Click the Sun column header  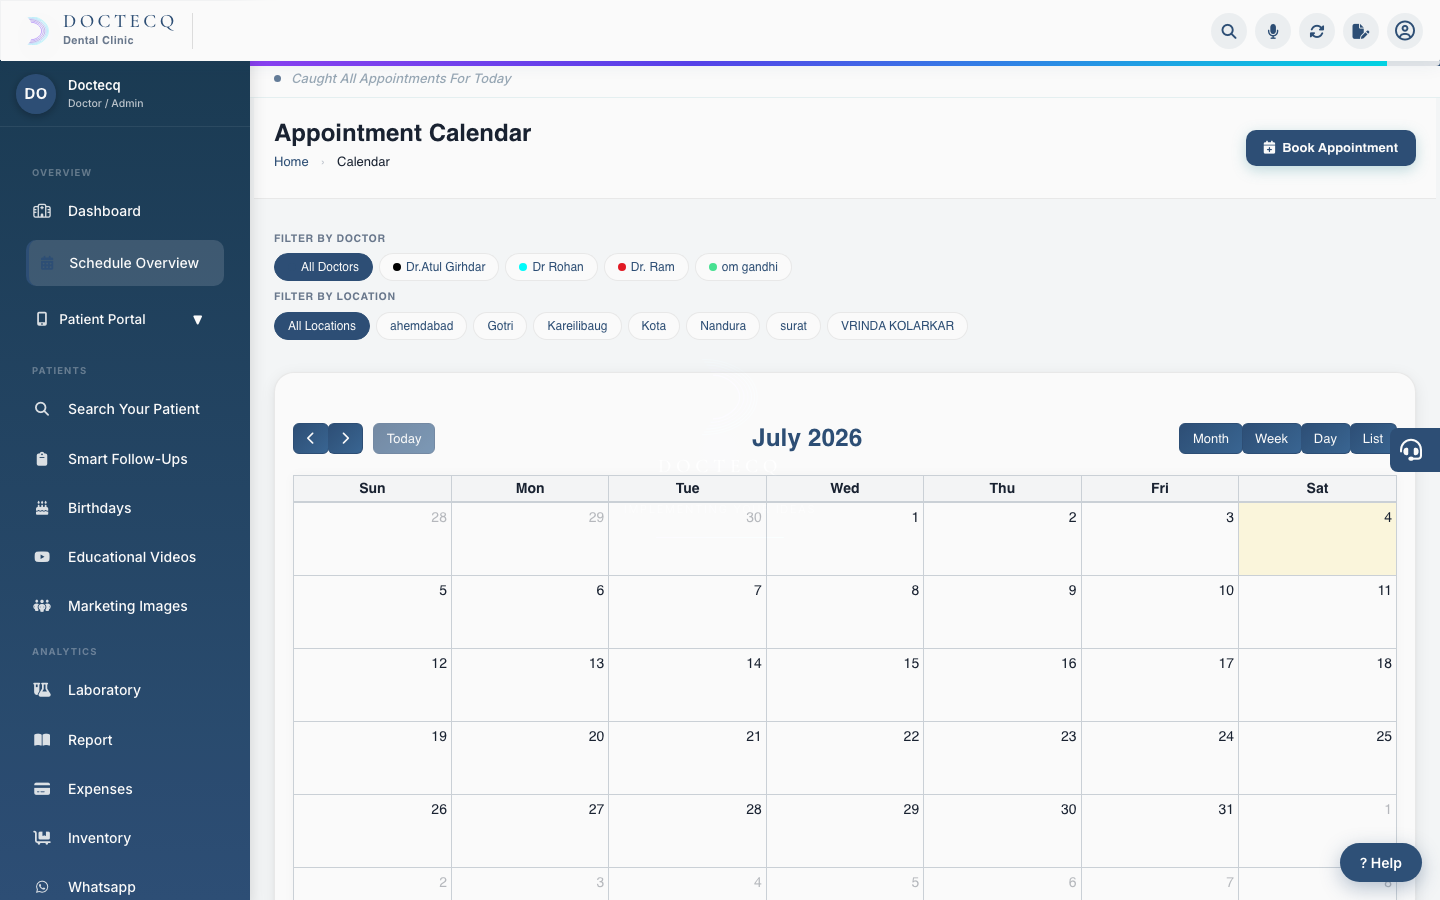372,488
